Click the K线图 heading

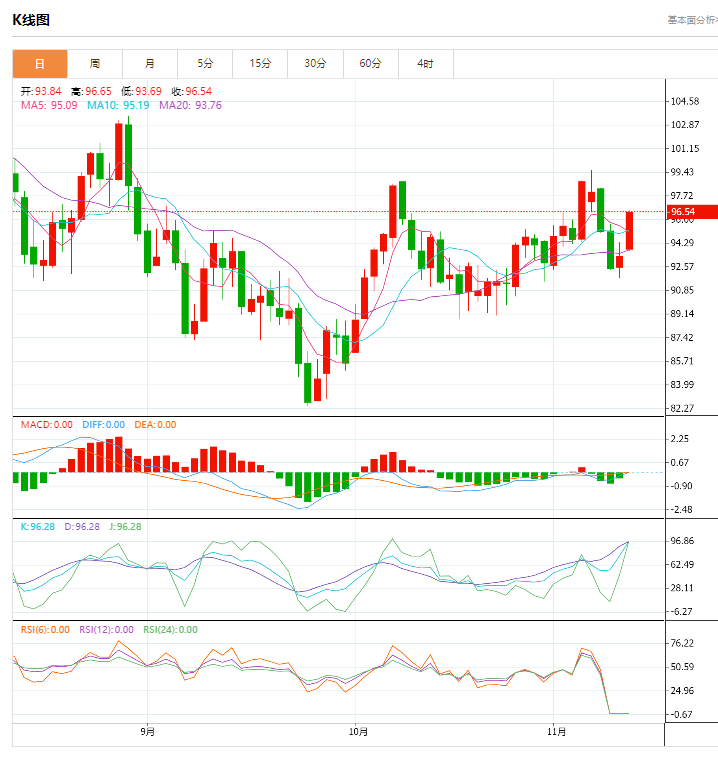(x=31, y=20)
